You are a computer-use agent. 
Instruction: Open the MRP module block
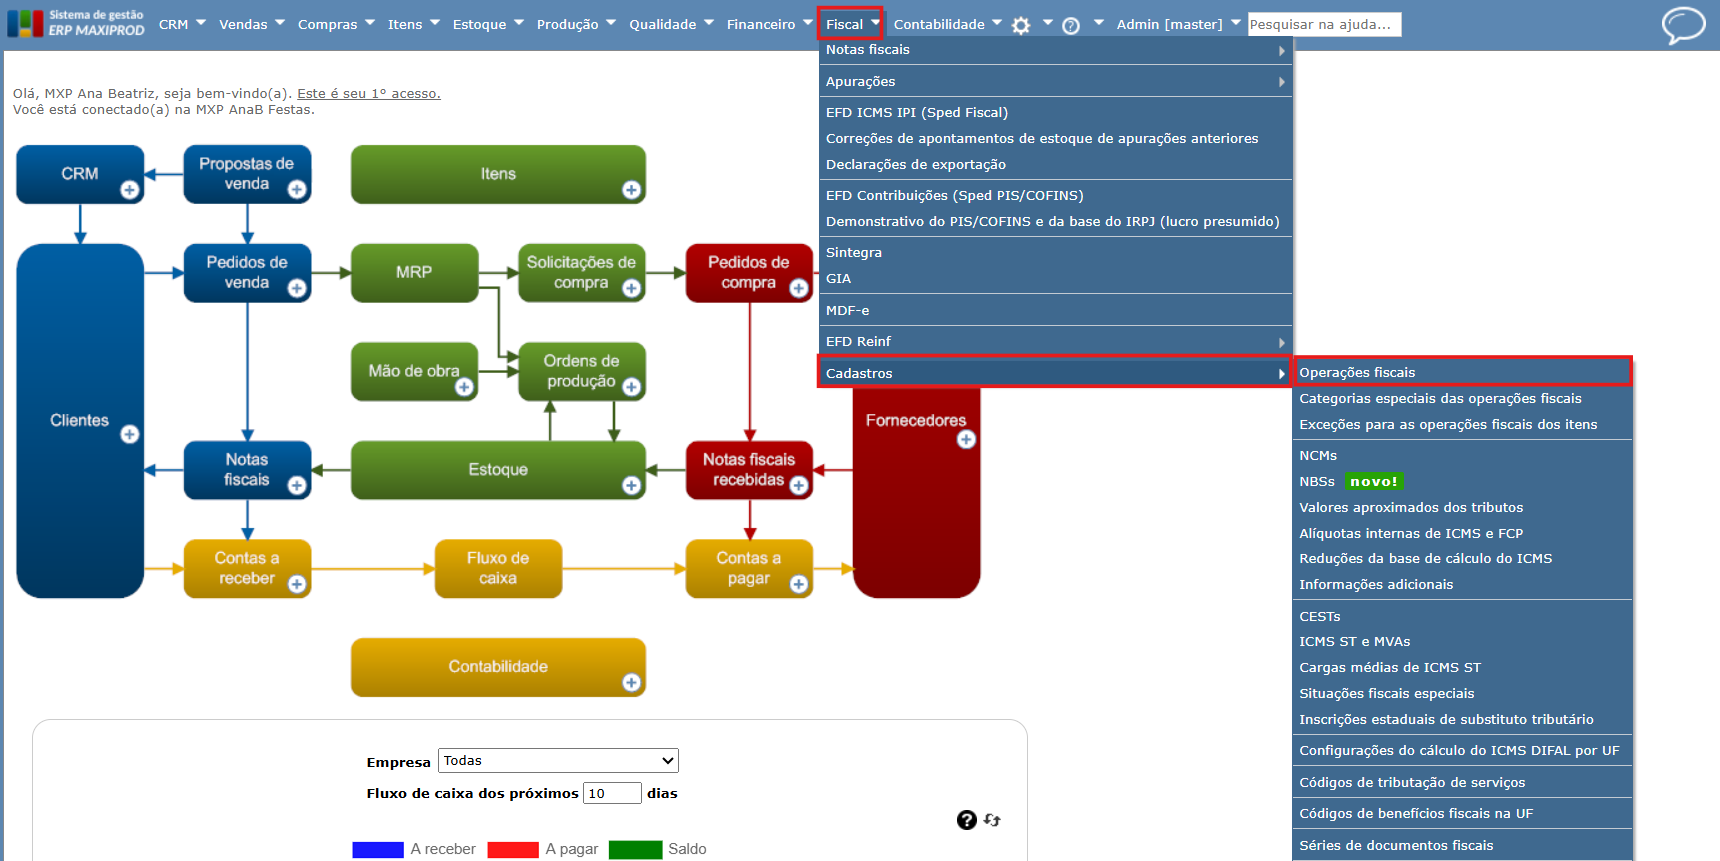(414, 273)
